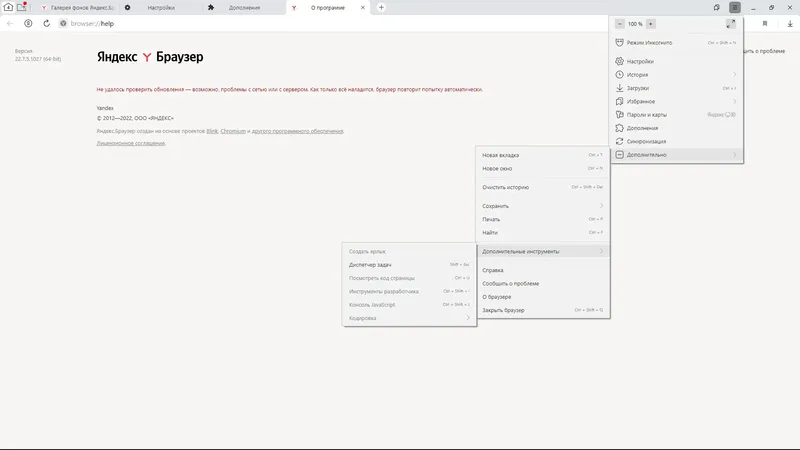
Task: Expand the Избранное submenu
Action: coord(677,101)
